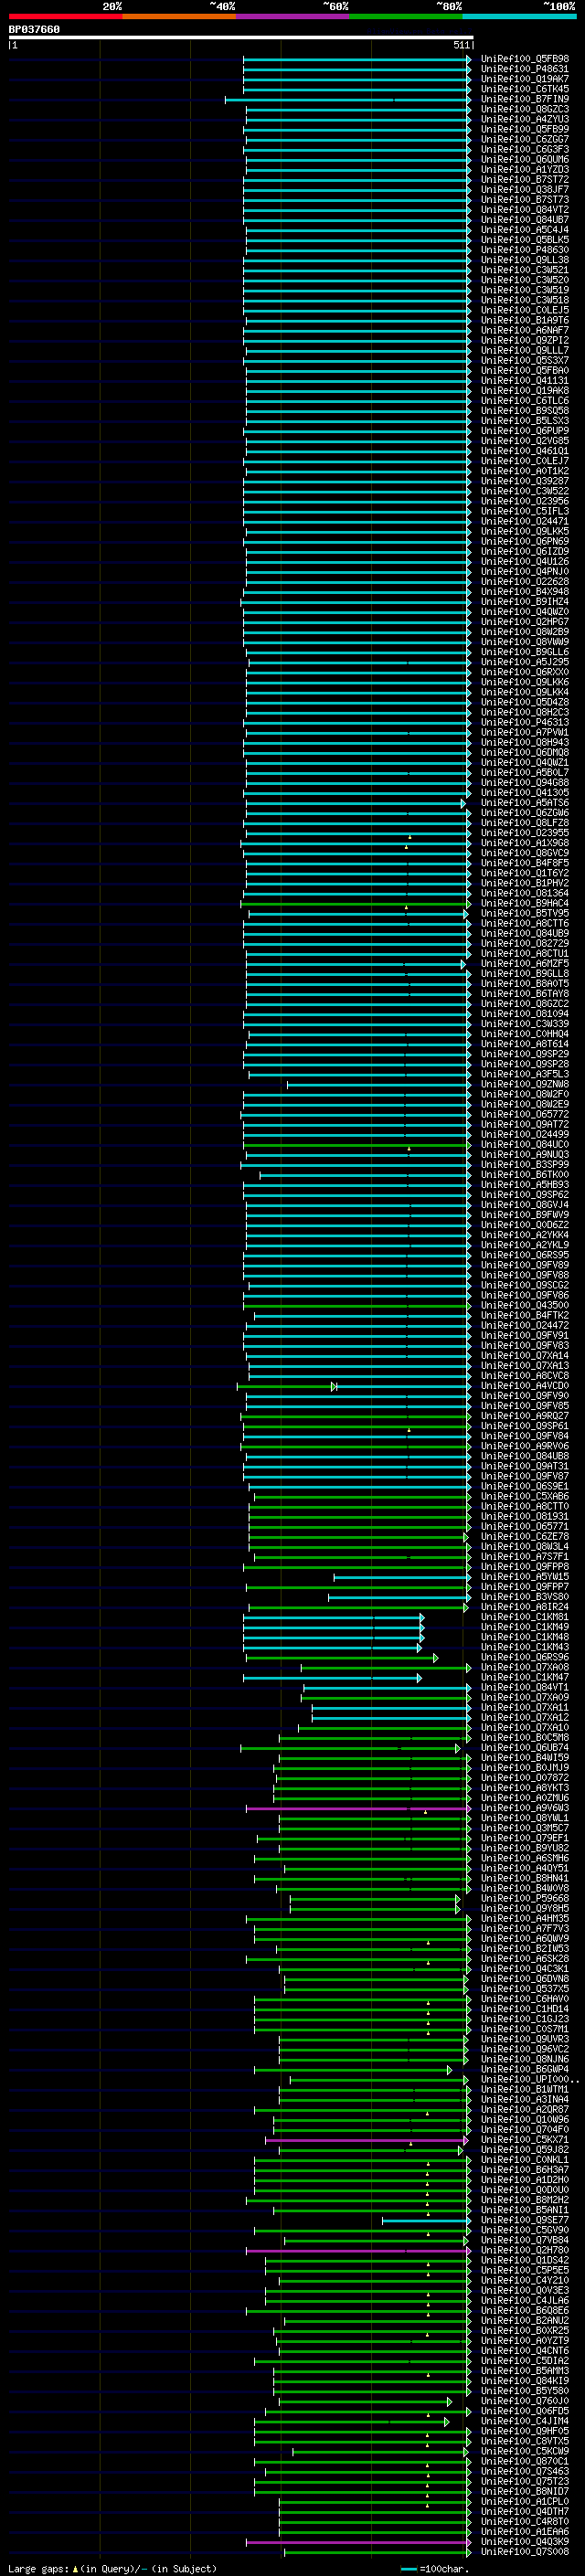
Task: Select hit UniRef100_Q4Q3K9
Action: [x=525, y=2542]
